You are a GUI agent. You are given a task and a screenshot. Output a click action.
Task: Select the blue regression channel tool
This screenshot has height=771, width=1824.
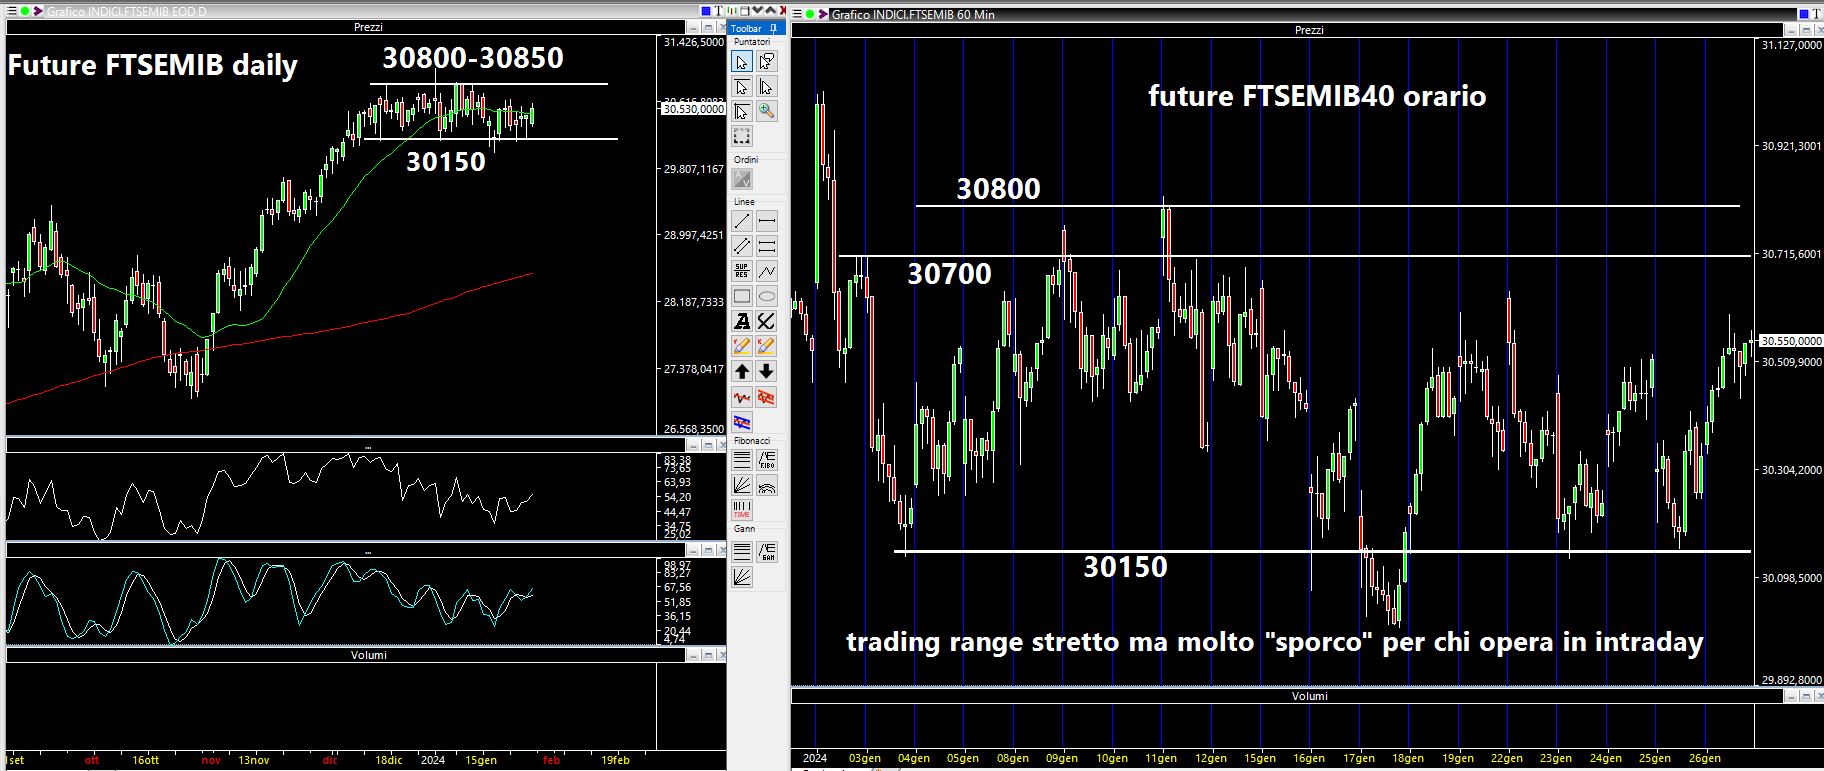coord(742,422)
